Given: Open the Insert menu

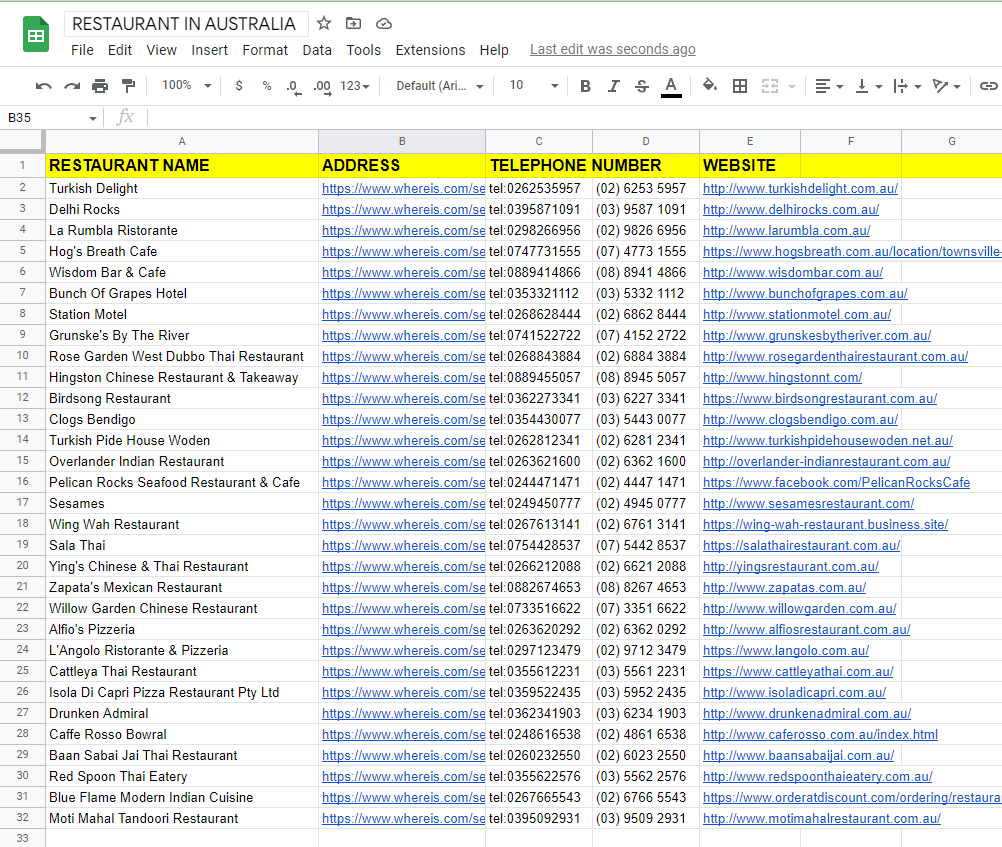Looking at the screenshot, I should [x=209, y=50].
